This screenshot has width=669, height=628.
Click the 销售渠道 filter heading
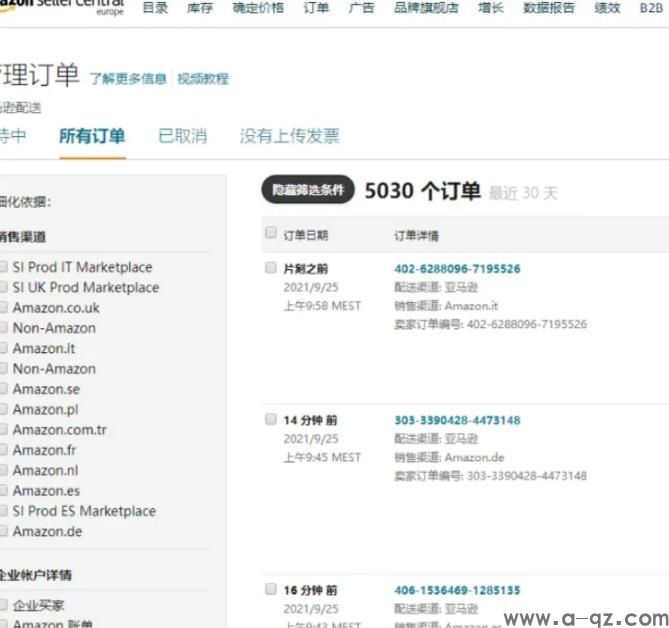tap(23, 237)
